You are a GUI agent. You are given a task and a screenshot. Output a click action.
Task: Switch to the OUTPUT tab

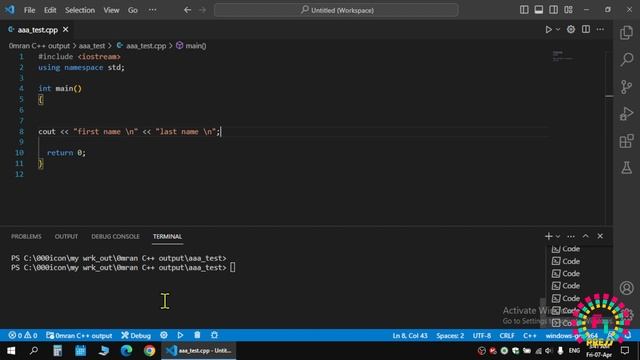click(66, 236)
